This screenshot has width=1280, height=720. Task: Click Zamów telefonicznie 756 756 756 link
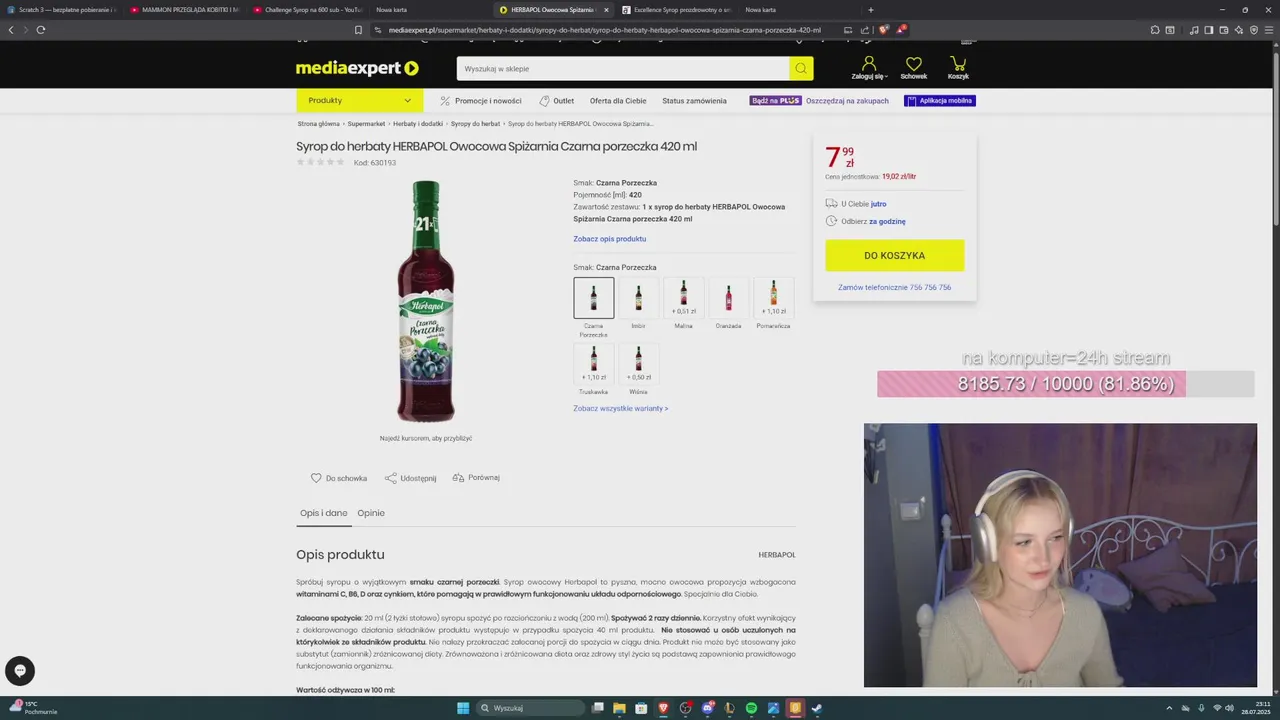click(x=895, y=287)
